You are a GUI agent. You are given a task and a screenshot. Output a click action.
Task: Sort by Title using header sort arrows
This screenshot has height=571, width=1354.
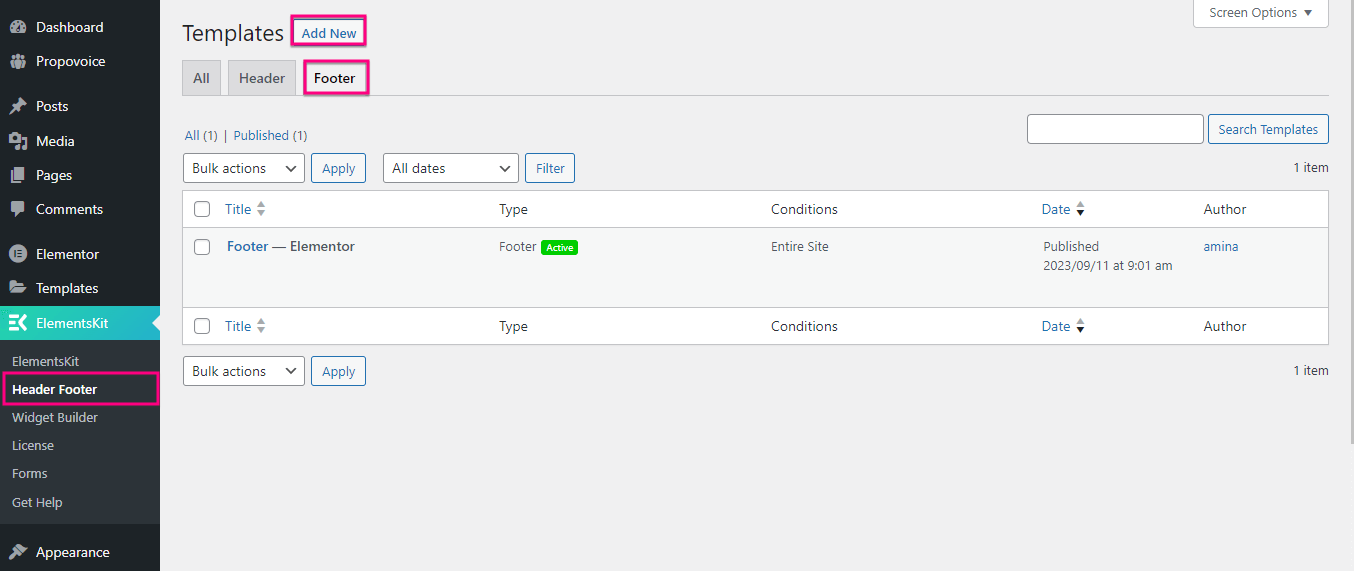(261, 209)
